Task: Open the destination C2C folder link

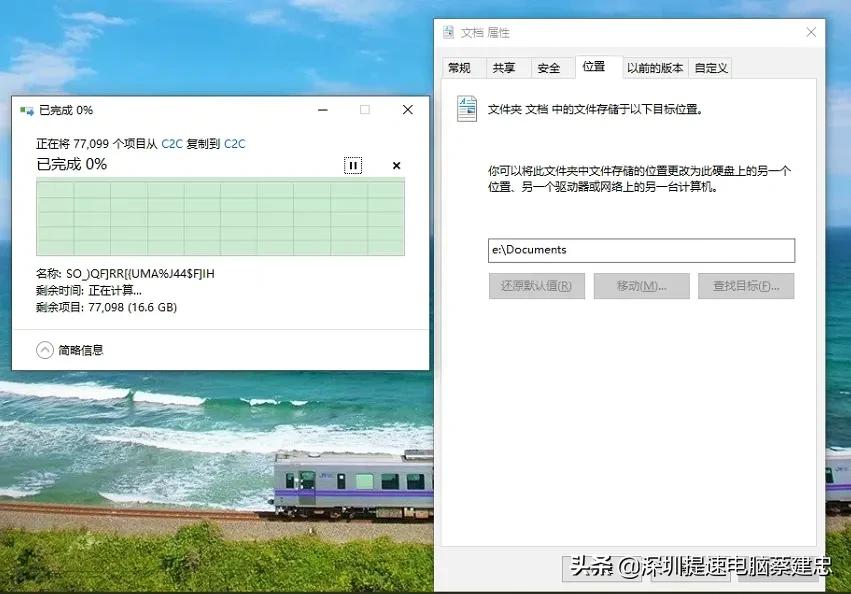Action: tap(234, 143)
